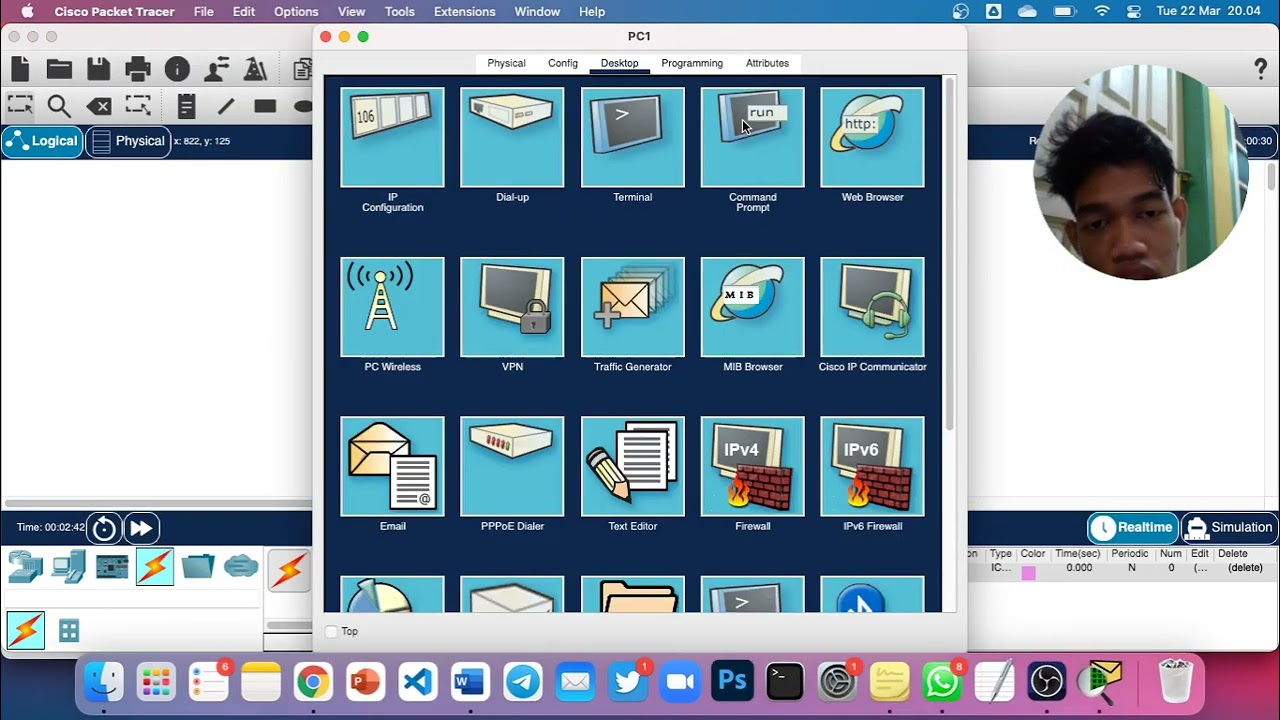This screenshot has width=1280, height=720.
Task: Open the Command Prompt app
Action: coord(752,137)
